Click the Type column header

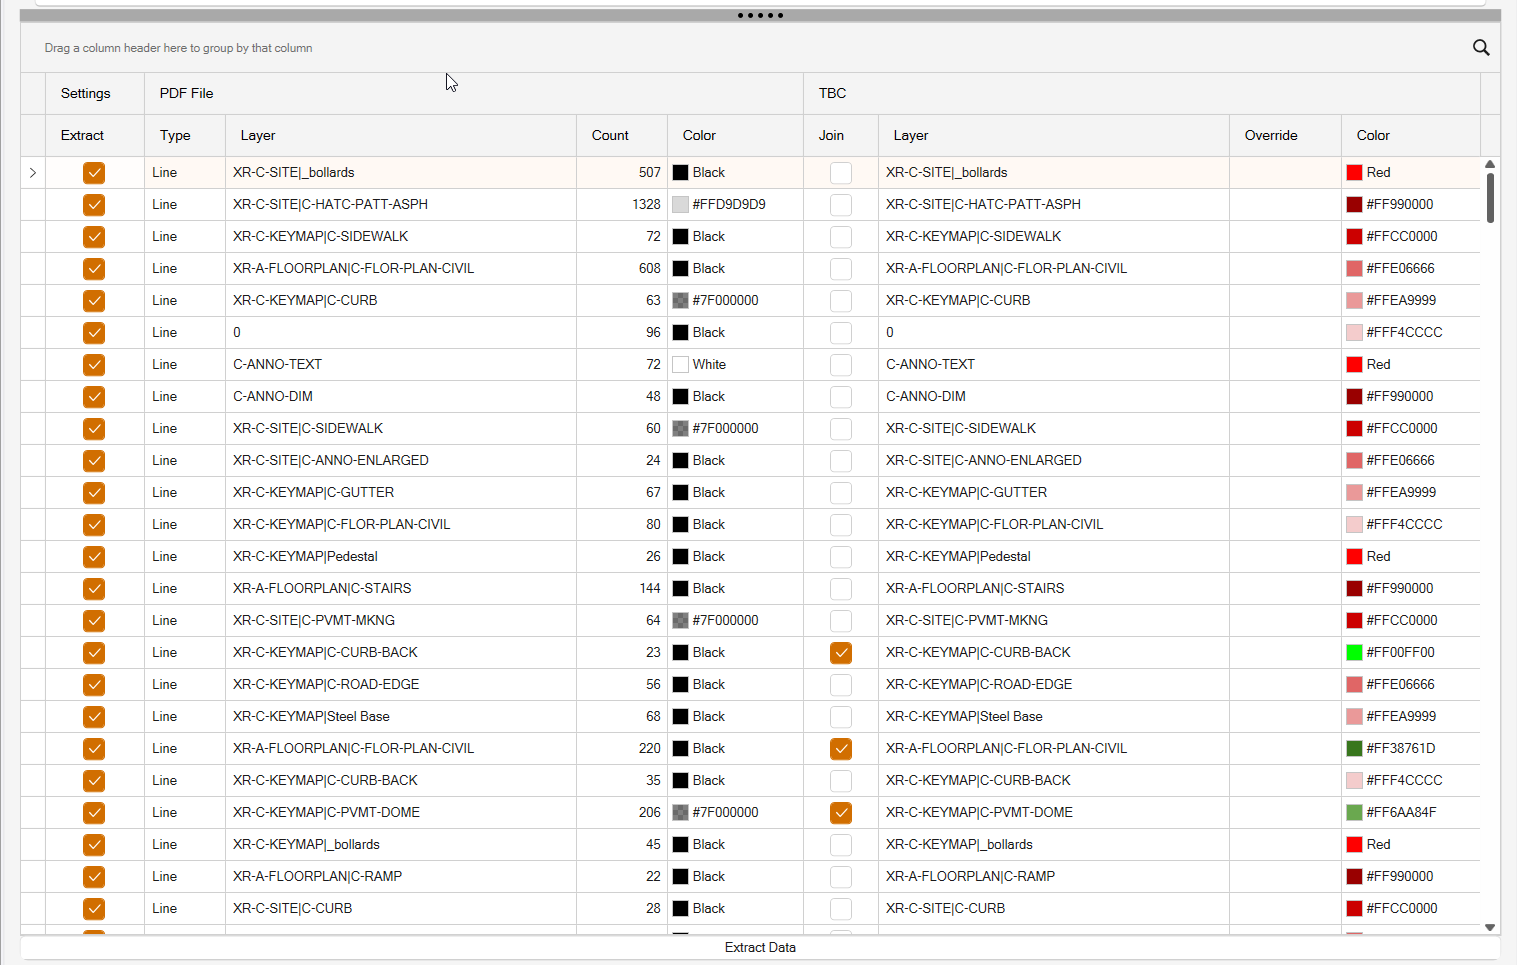175,135
